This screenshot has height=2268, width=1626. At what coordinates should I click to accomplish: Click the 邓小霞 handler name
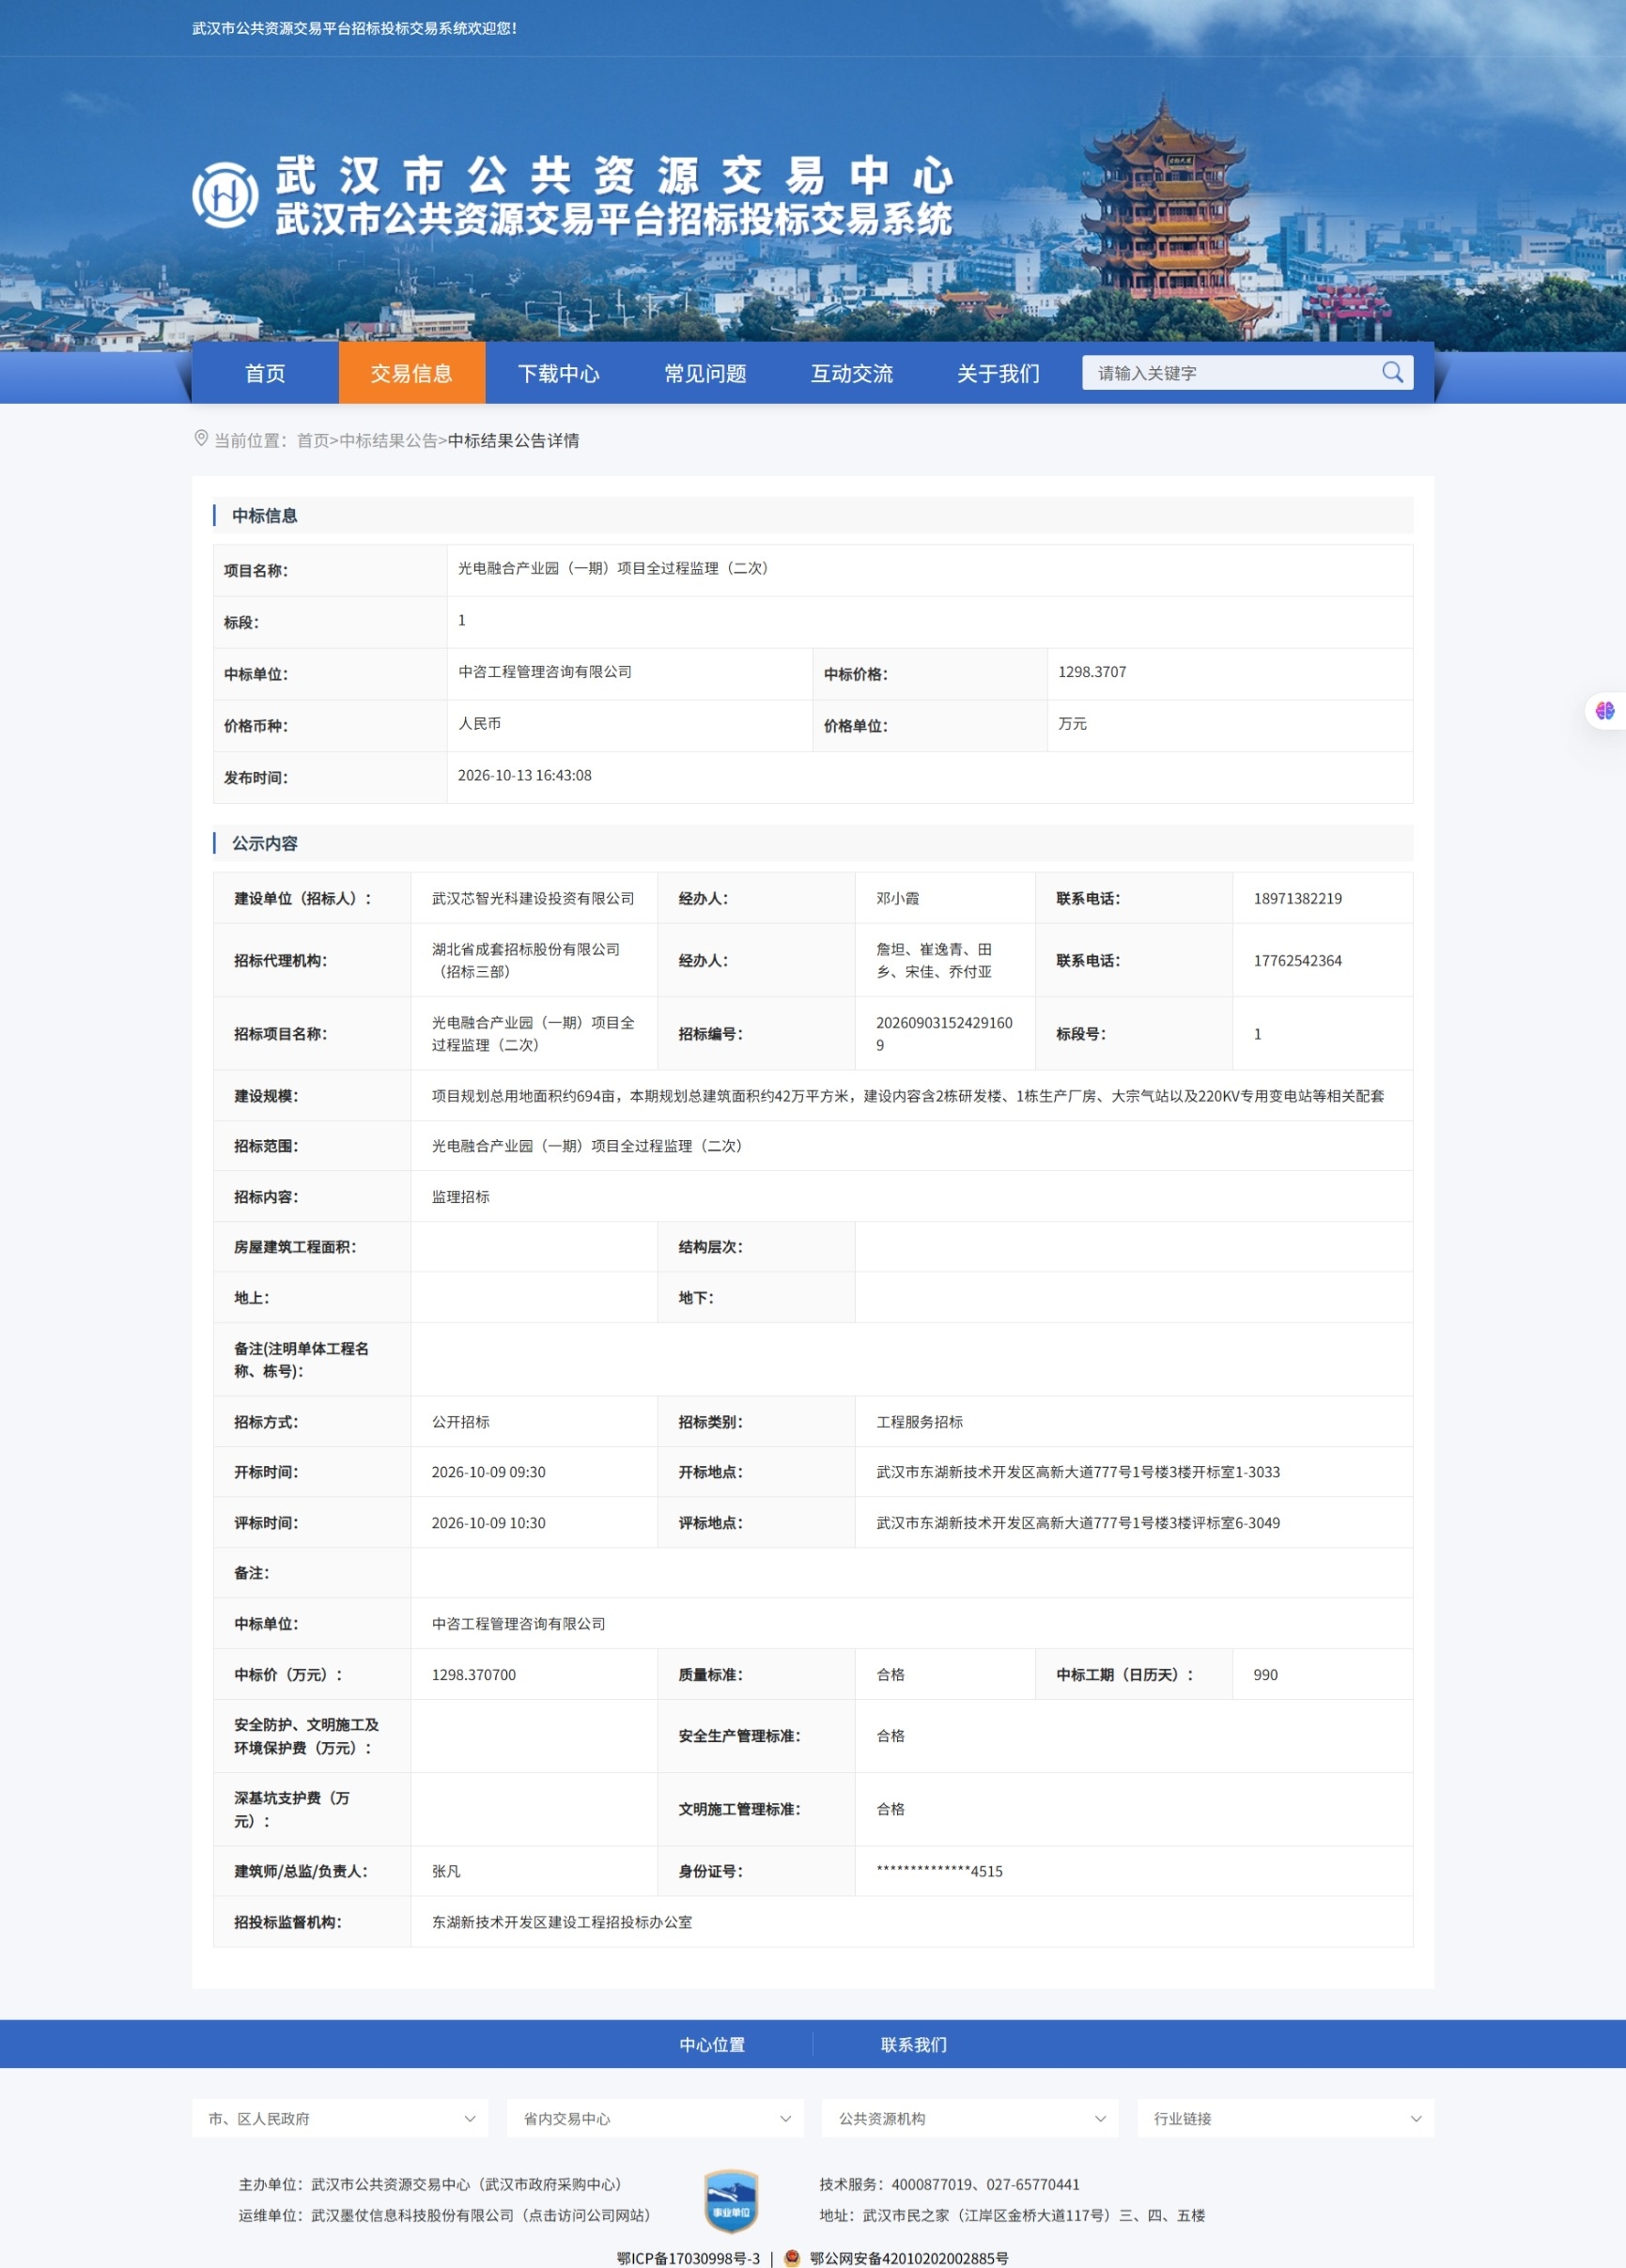898,898
